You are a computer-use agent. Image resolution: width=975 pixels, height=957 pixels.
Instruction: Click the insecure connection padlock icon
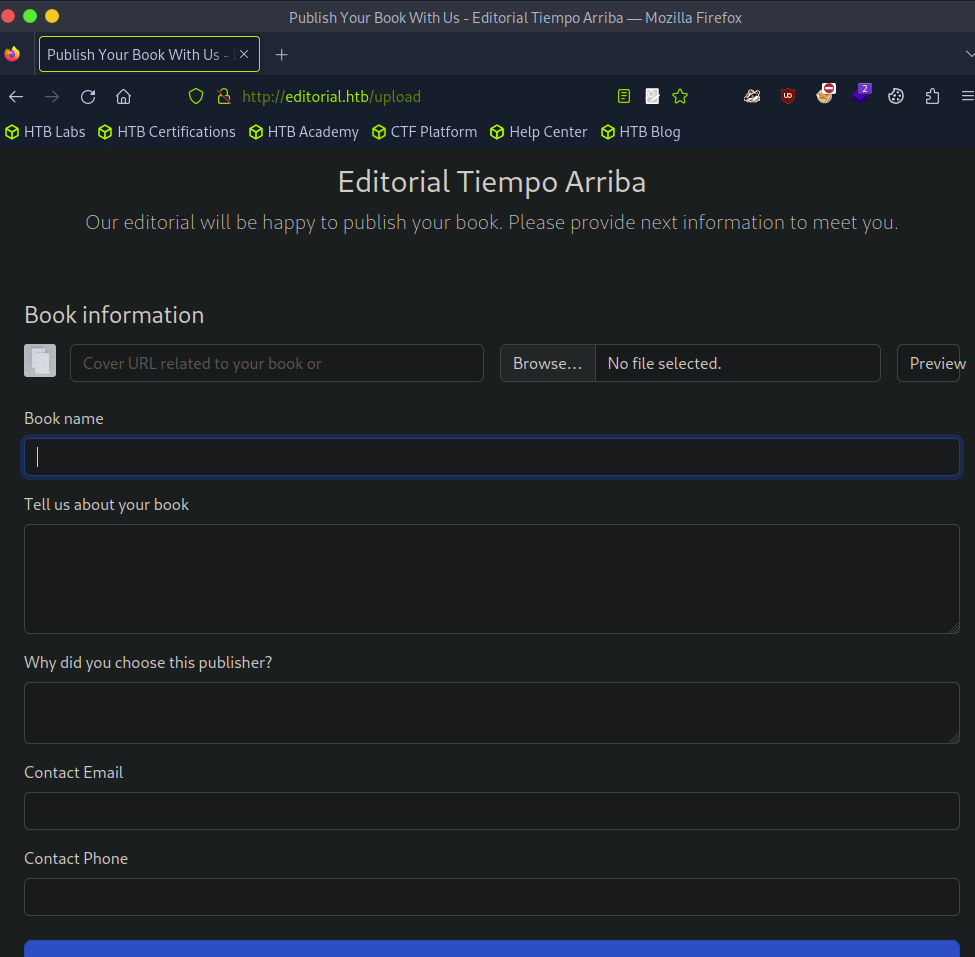coord(223,97)
